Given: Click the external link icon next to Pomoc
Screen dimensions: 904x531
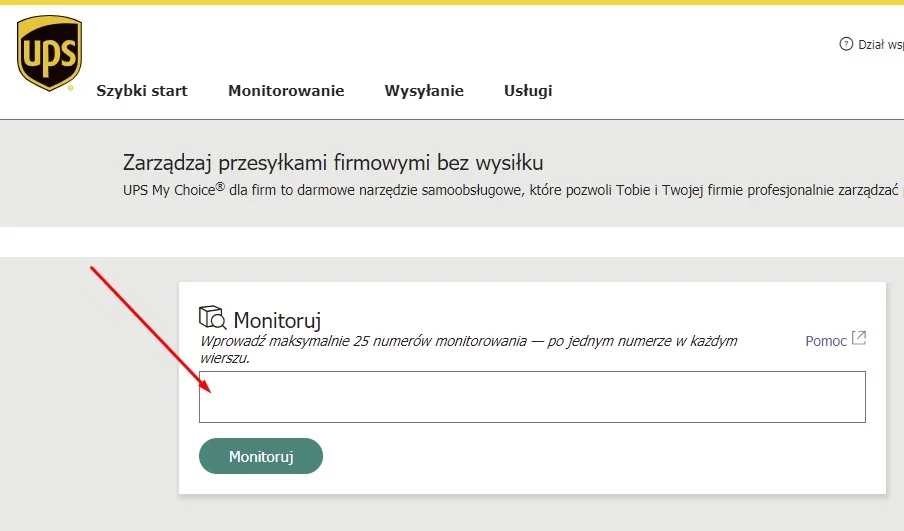Looking at the screenshot, I should 859,338.
